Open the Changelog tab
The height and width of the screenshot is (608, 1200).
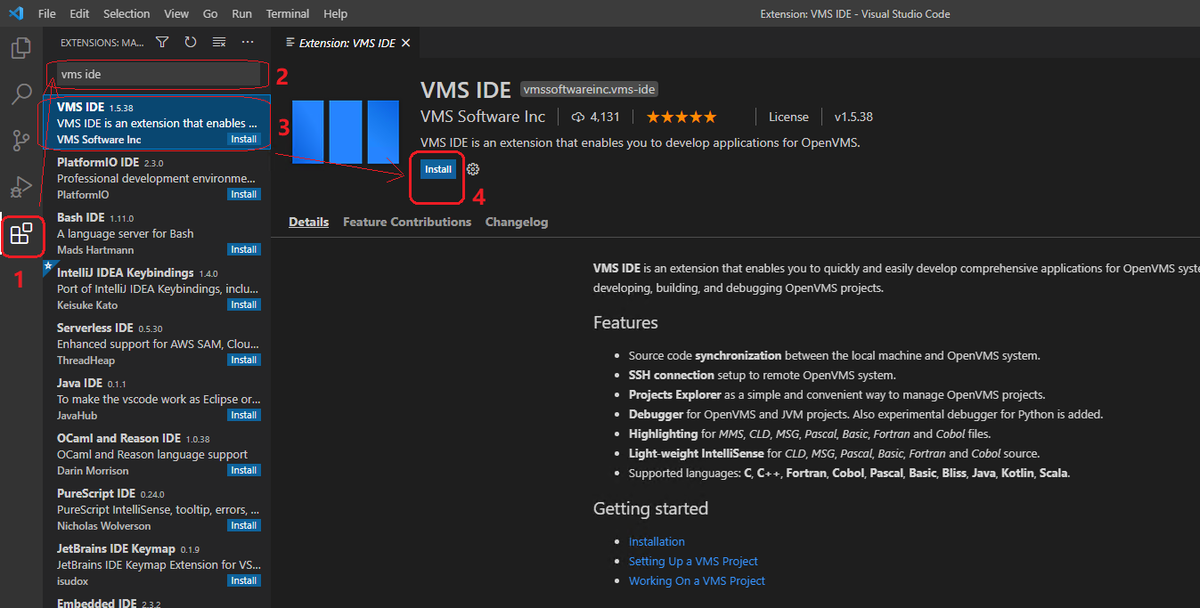tap(516, 222)
